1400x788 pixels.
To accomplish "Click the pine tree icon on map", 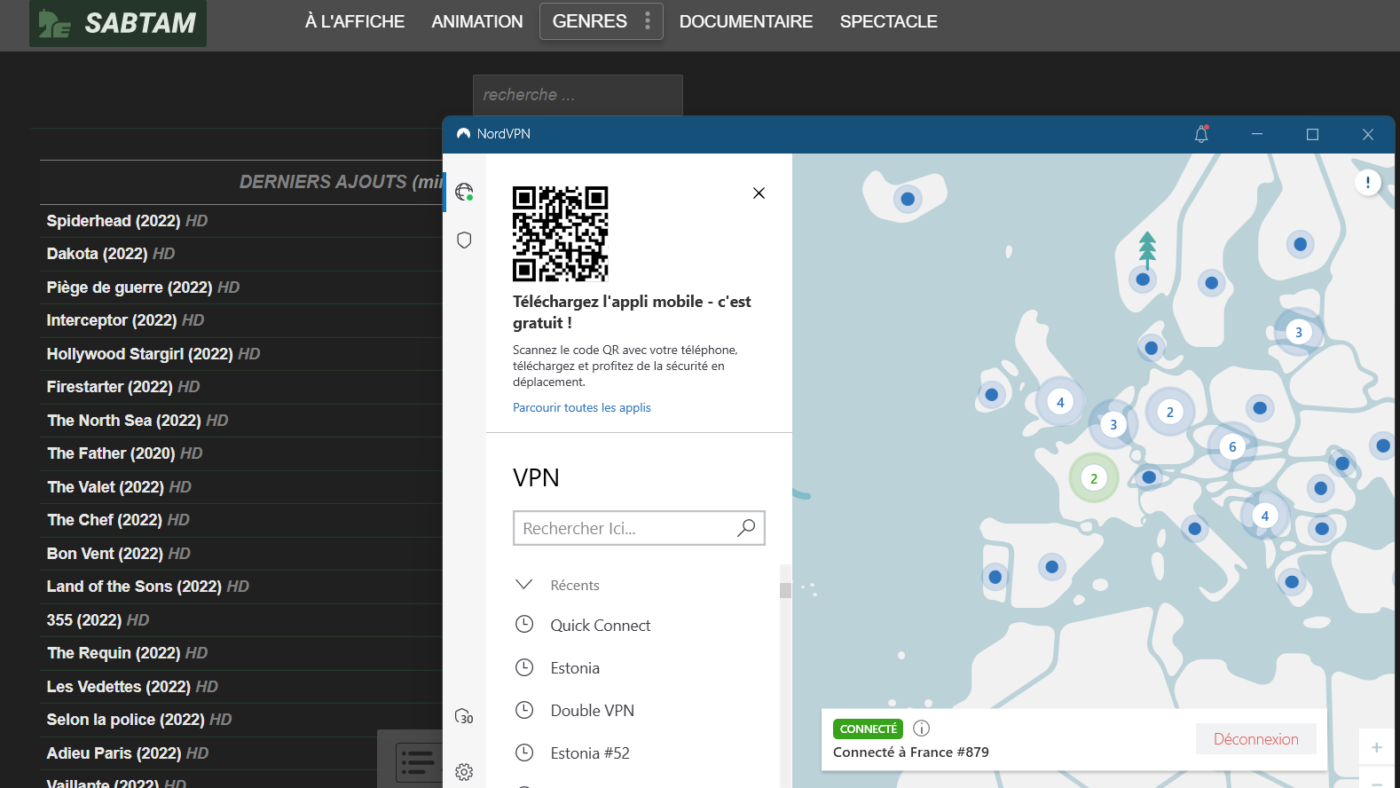I will 1147,250.
